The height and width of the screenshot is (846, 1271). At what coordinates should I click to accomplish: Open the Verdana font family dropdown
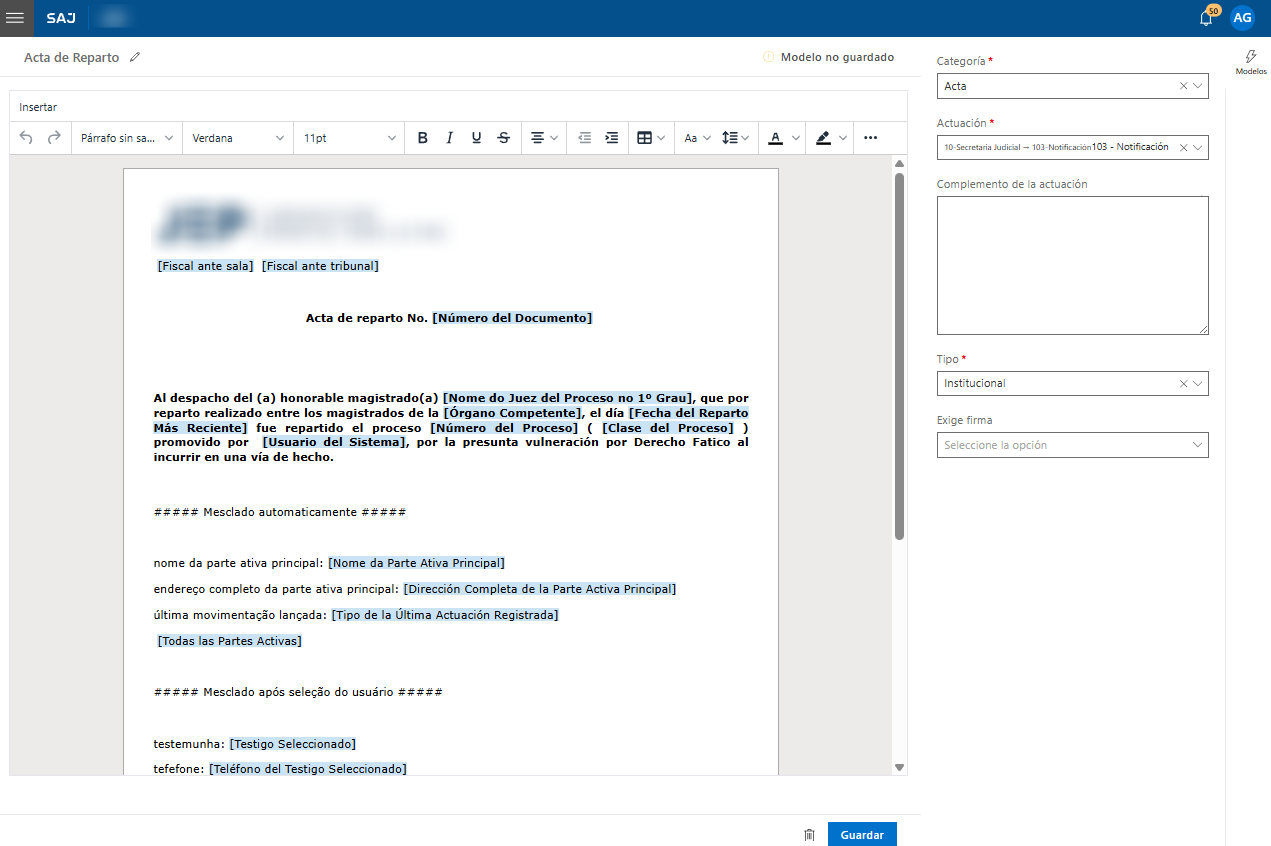[238, 138]
